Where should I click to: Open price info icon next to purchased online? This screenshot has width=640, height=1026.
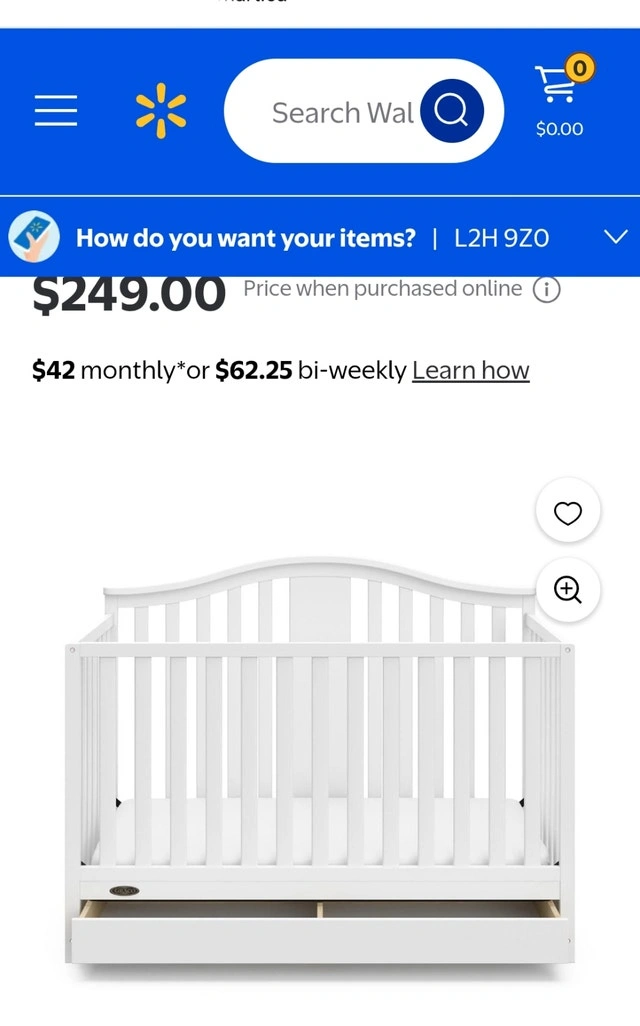[x=546, y=289]
